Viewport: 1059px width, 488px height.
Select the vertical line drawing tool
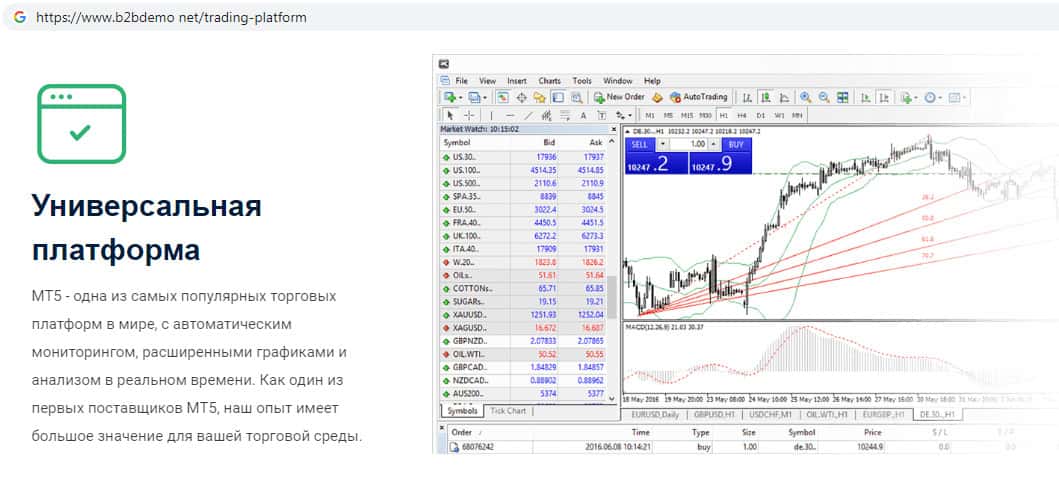point(491,115)
